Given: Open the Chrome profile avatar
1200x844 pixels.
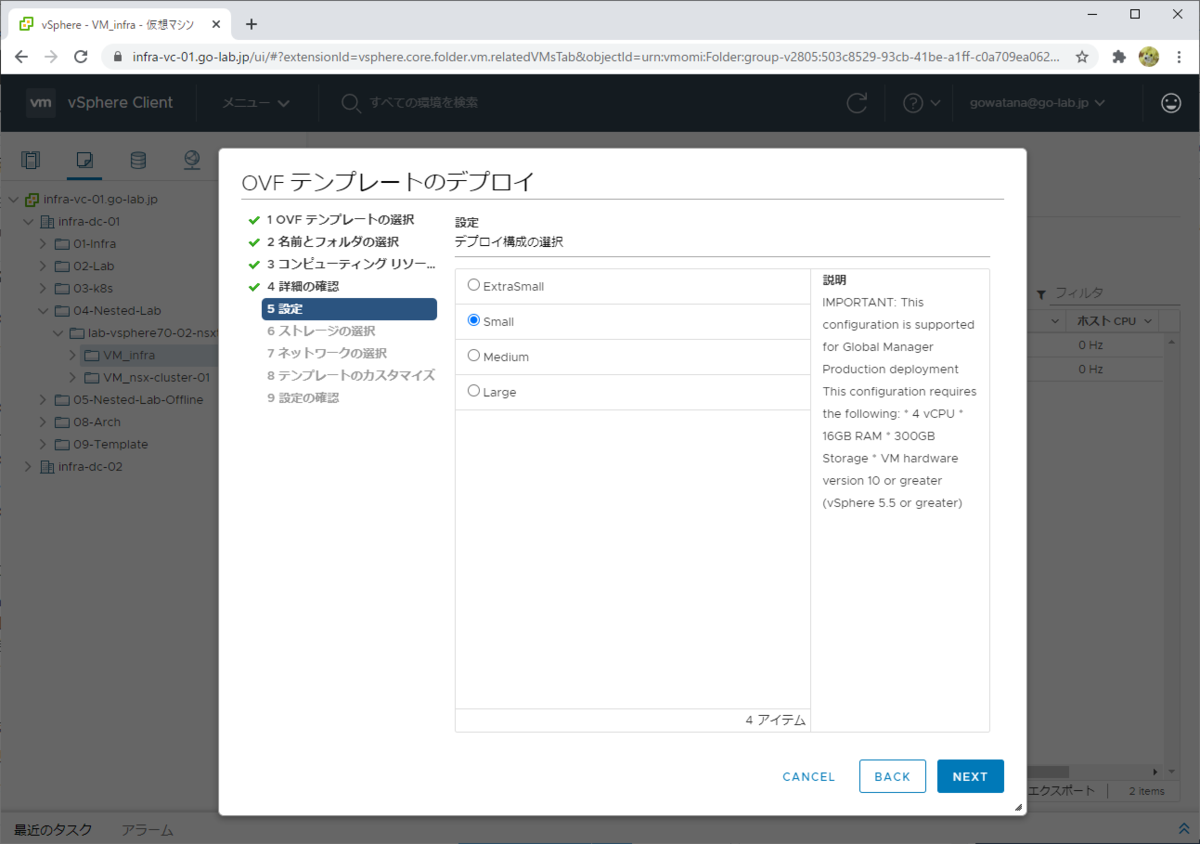Looking at the screenshot, I should [1149, 57].
